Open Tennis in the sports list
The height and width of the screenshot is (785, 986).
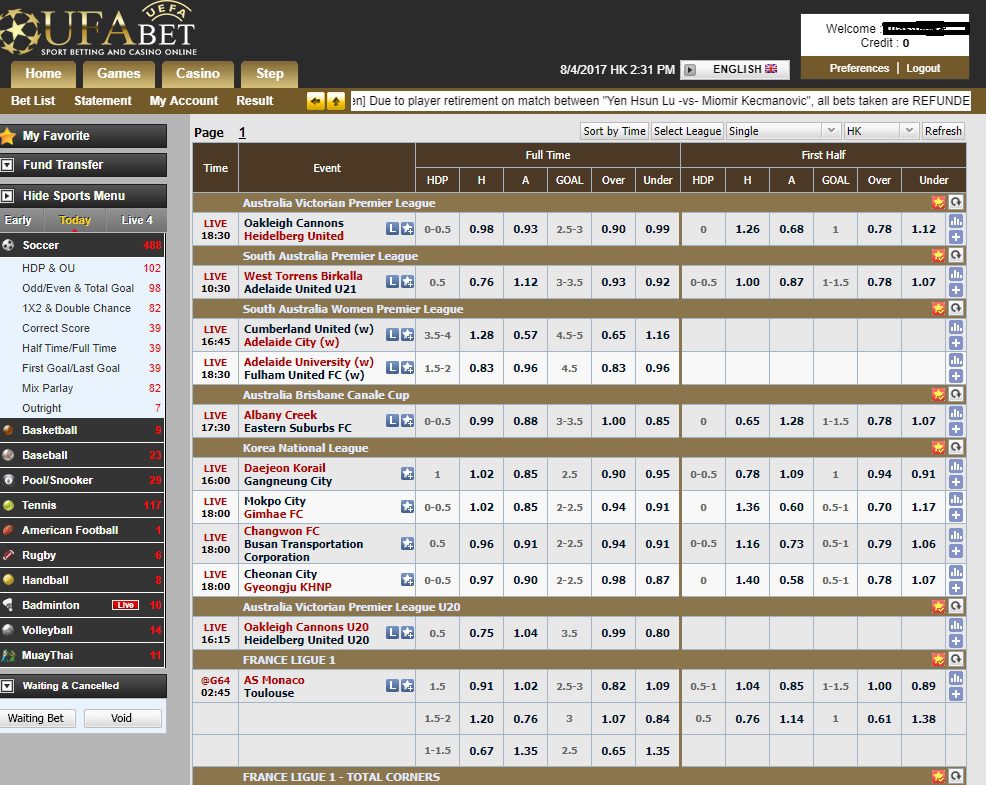tap(40, 505)
